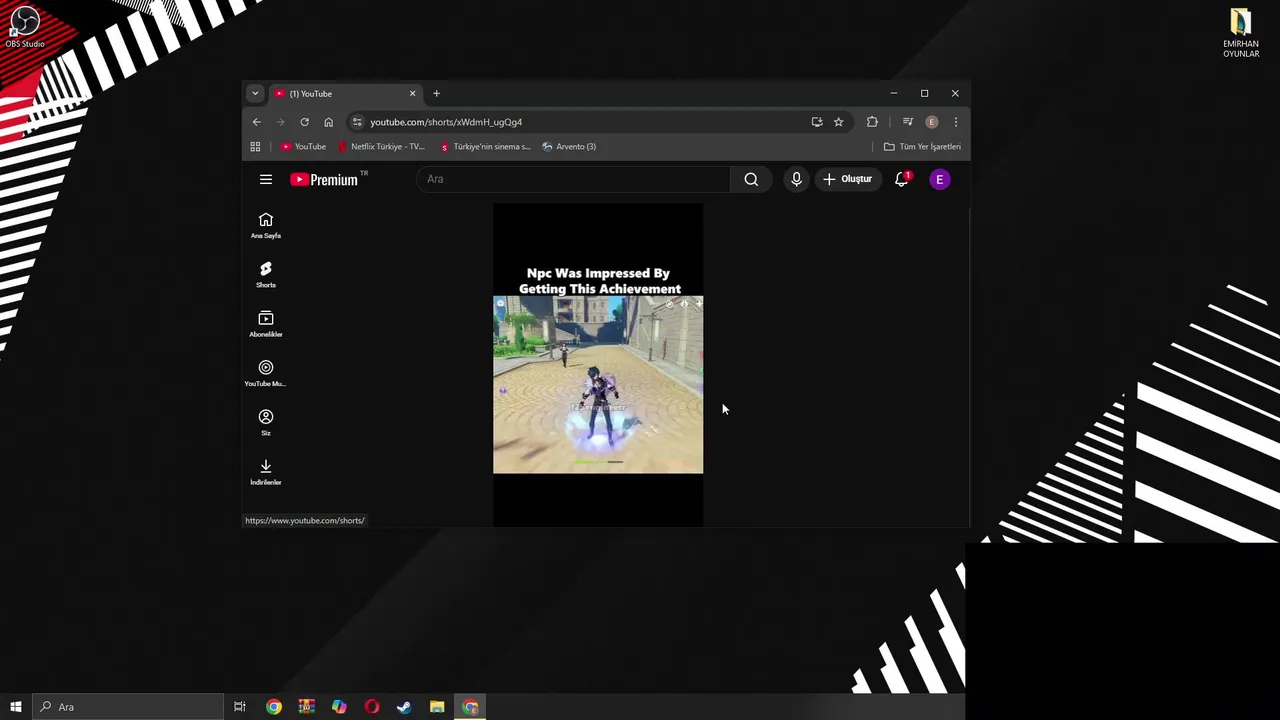Open İndirilenler in the sidebar
Image resolution: width=1280 pixels, height=720 pixels.
pyautogui.click(x=266, y=472)
